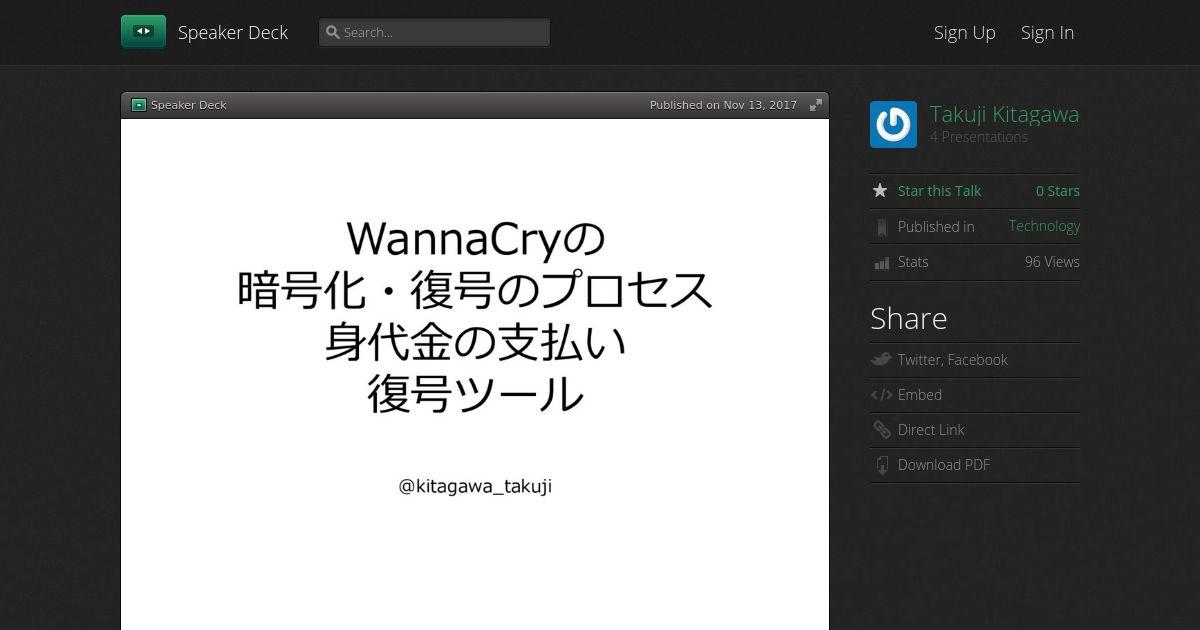Viewport: 1200px width, 630px height.
Task: Open the Embed option
Action: pyautogui.click(x=920, y=395)
